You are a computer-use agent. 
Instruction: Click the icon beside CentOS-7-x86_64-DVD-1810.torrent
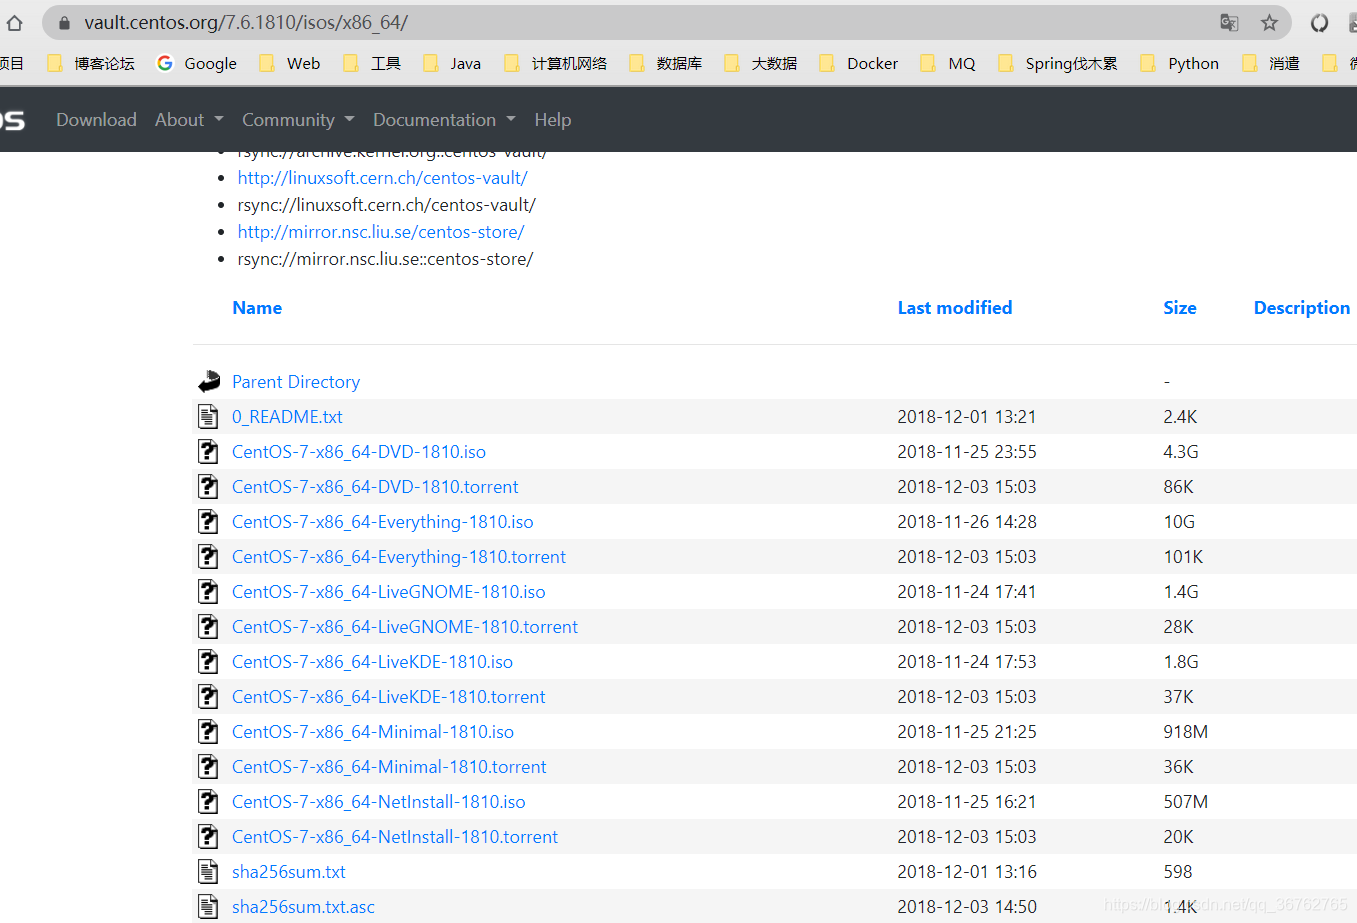[208, 486]
